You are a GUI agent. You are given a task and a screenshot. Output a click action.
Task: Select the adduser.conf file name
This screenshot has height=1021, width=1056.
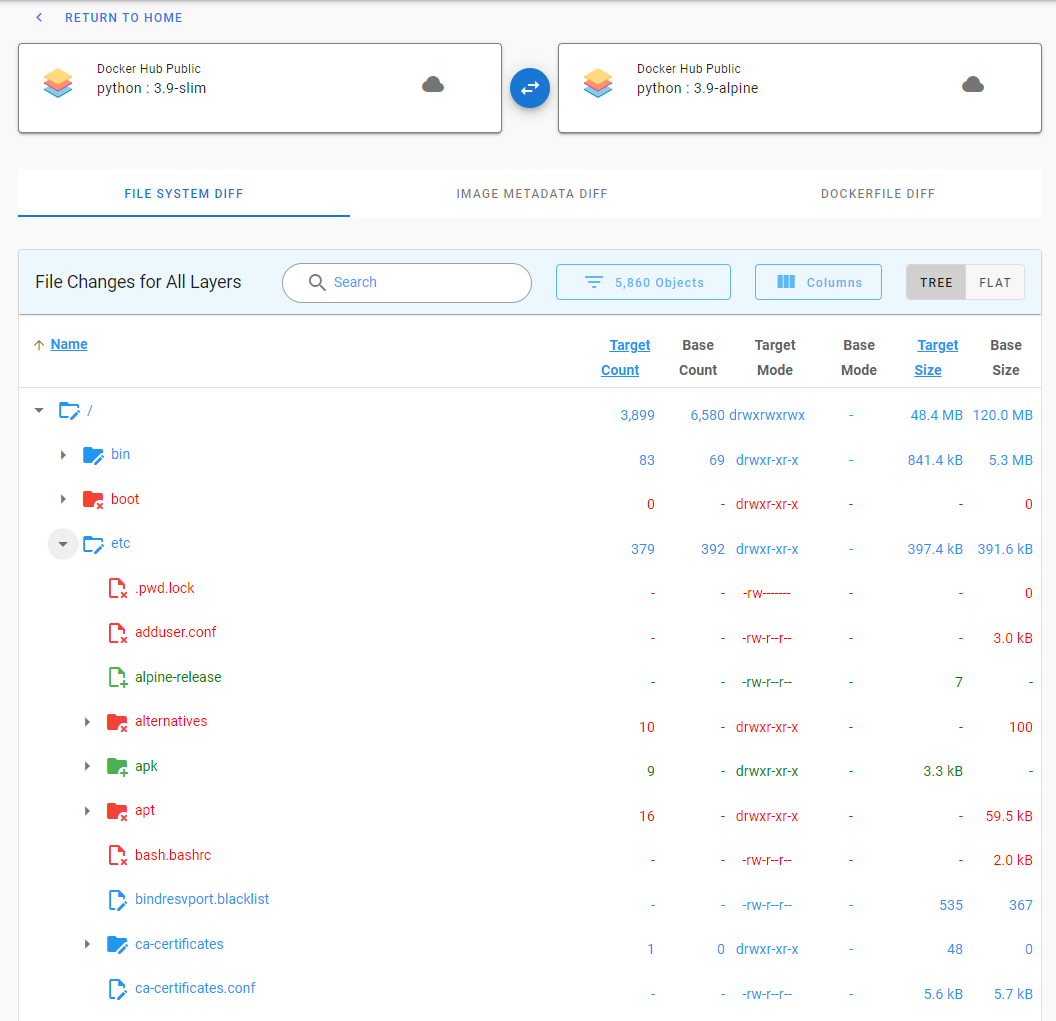pos(175,632)
